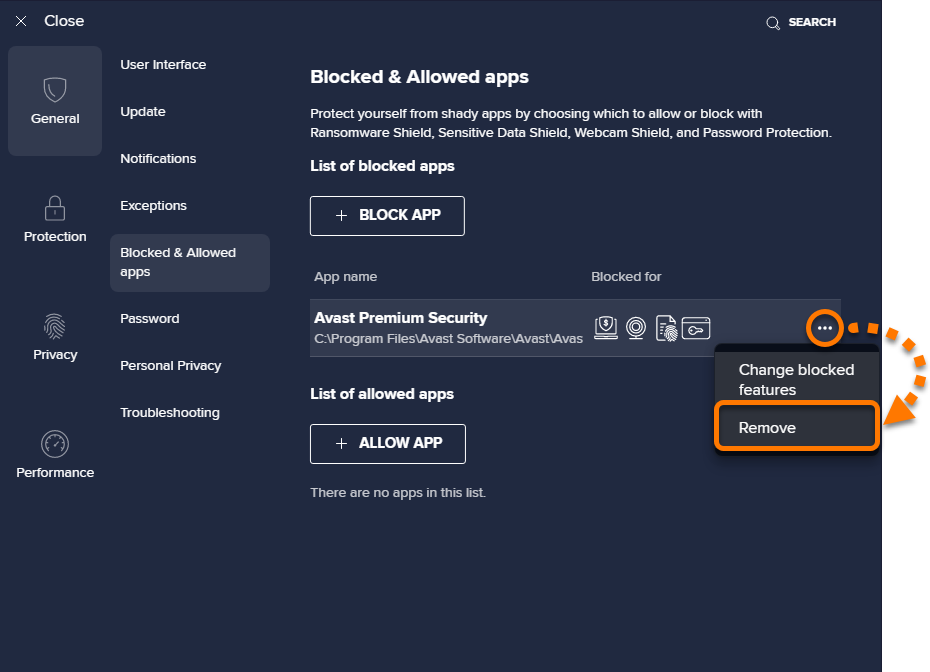Click the Performance gauge icon
This screenshot has height=672, width=930.
click(55, 444)
